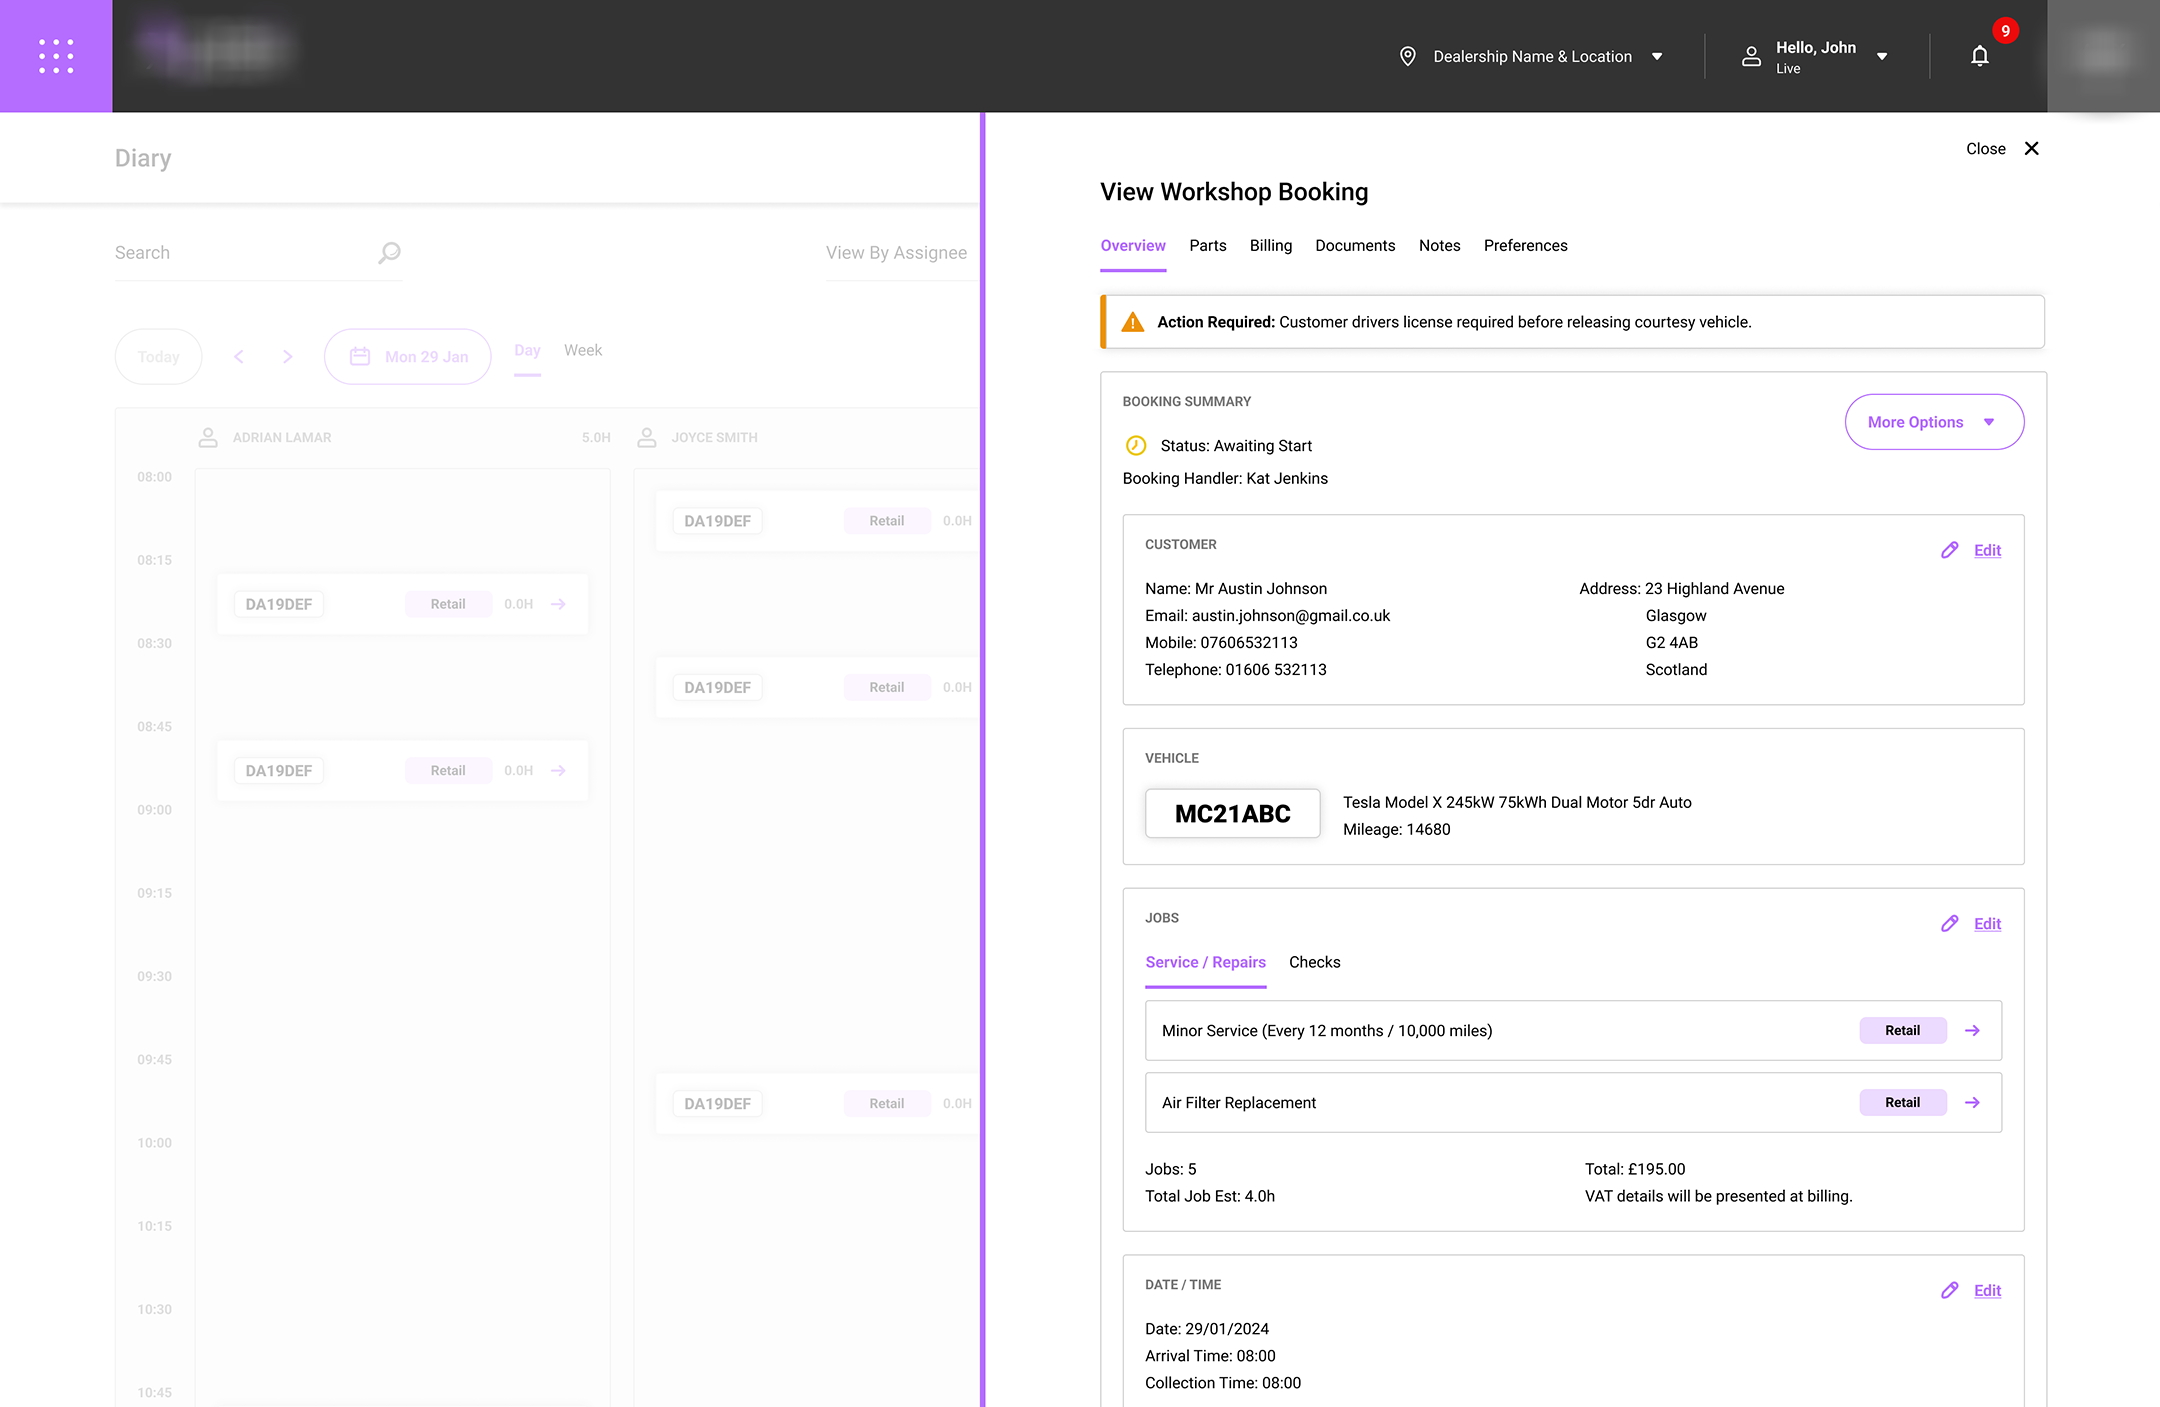Switch diary to Week view
Screen dimensions: 2160x1407
click(x=582, y=350)
